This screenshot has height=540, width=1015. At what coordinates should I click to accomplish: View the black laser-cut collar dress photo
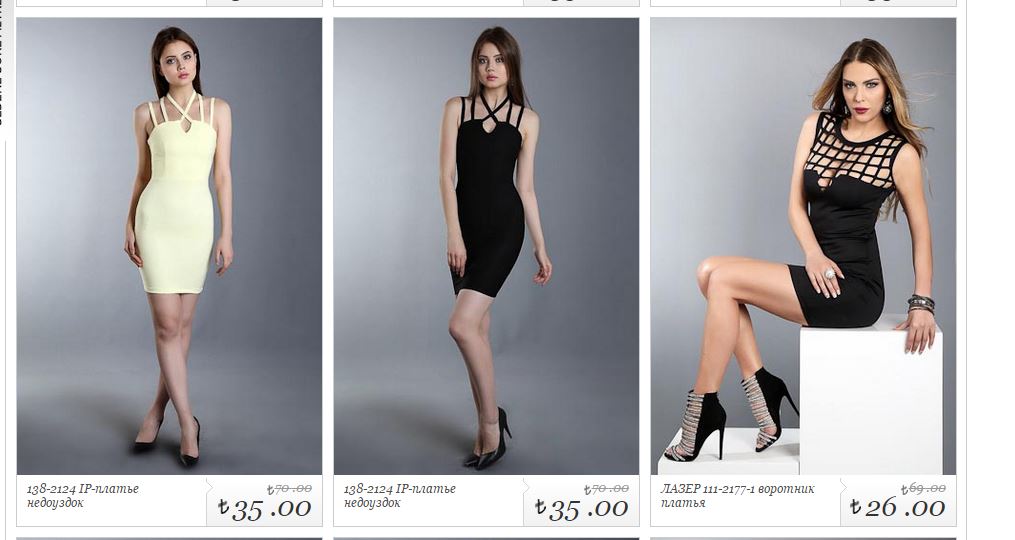[x=803, y=246]
